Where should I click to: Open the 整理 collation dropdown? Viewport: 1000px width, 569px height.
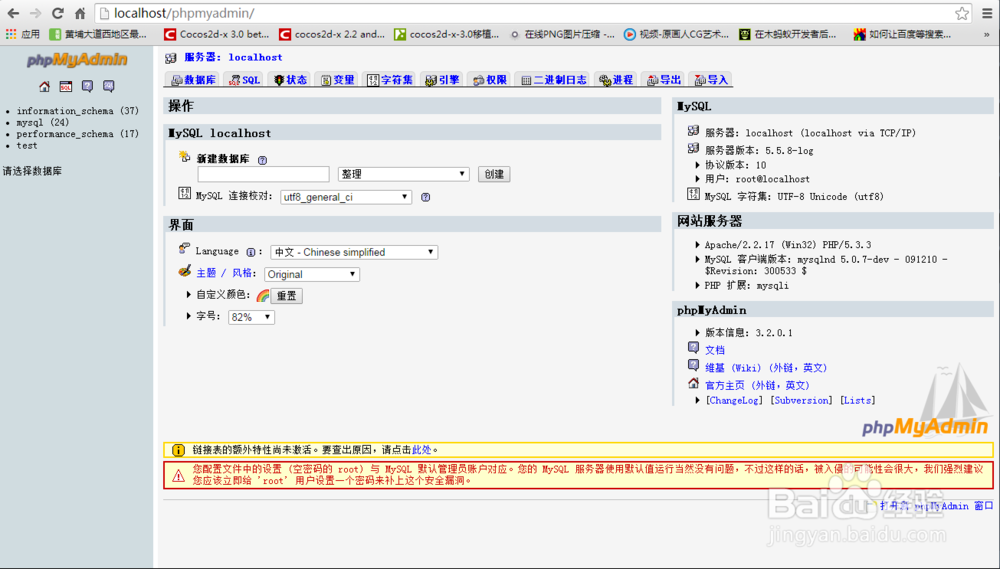(x=404, y=174)
